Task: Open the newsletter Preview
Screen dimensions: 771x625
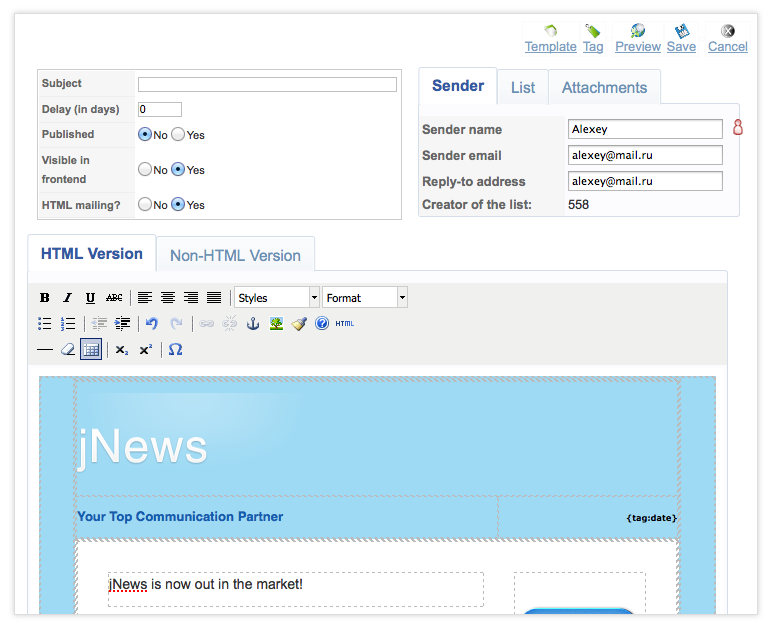Action: (x=638, y=38)
